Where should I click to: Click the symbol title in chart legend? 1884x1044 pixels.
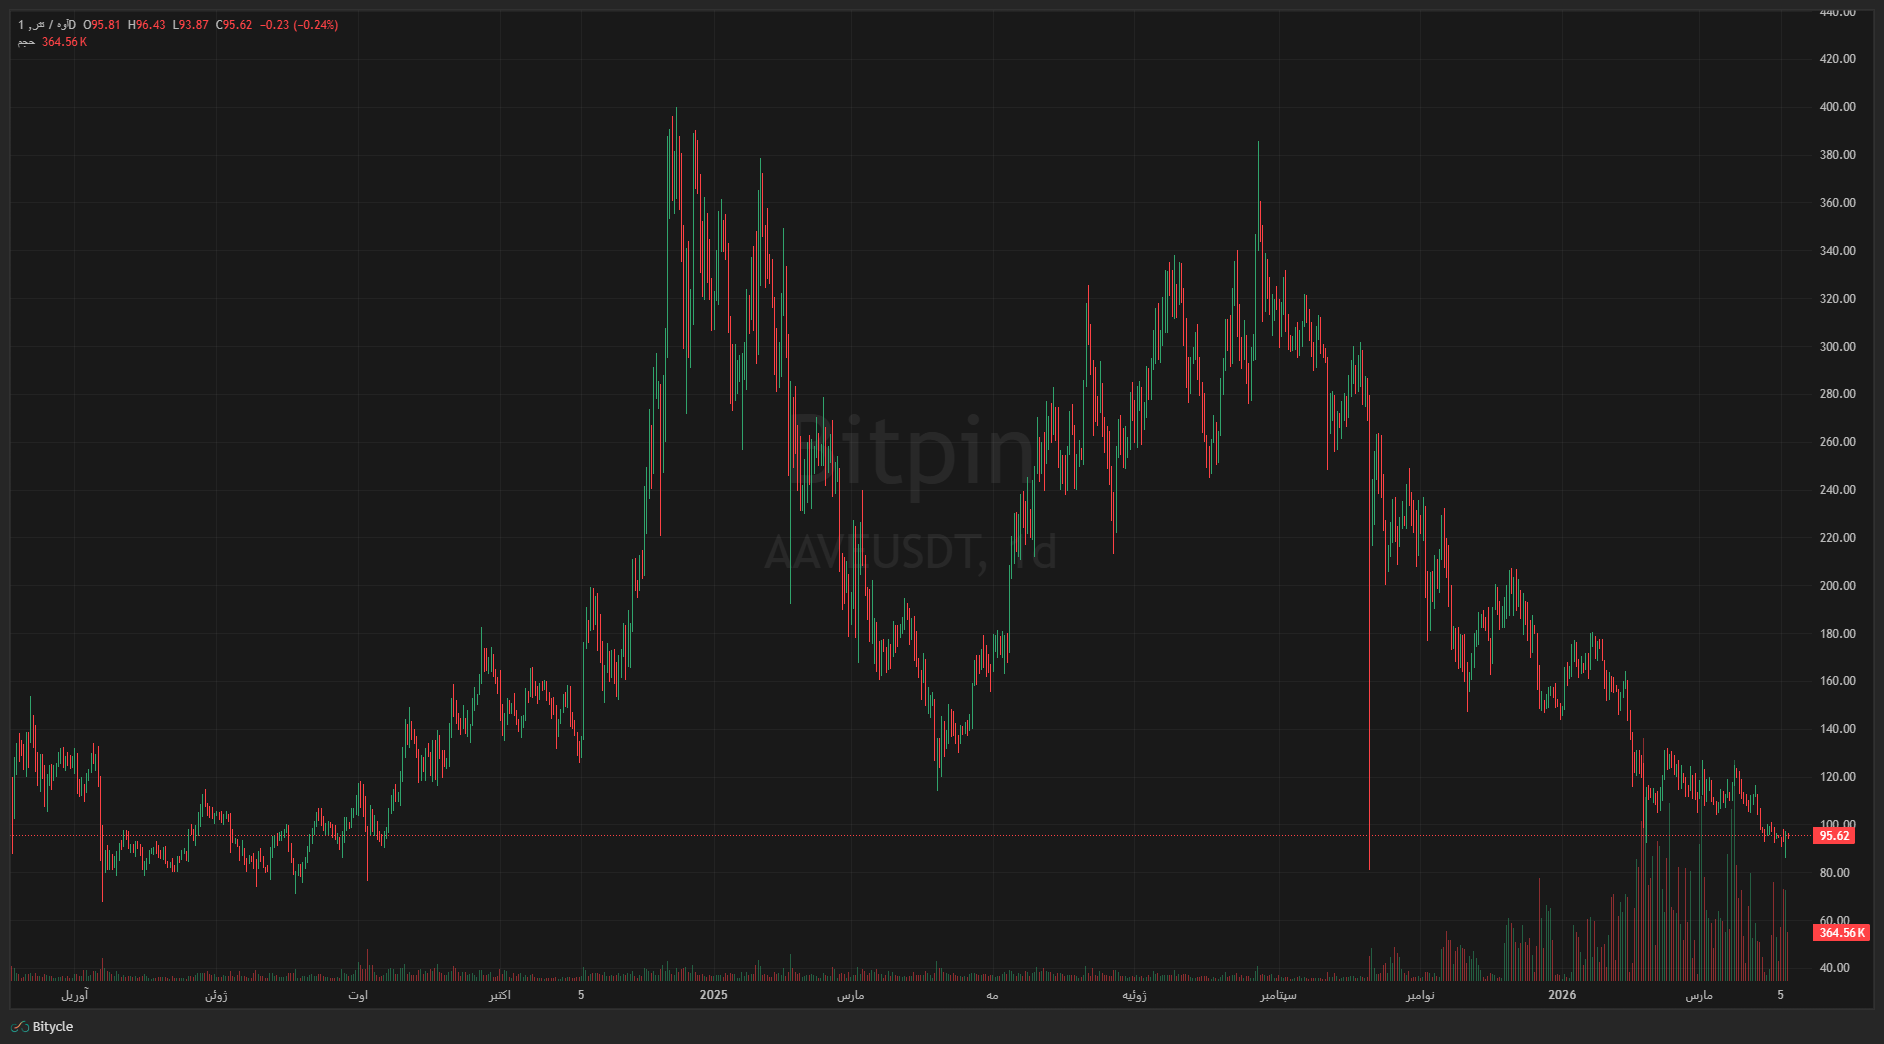click(47, 25)
